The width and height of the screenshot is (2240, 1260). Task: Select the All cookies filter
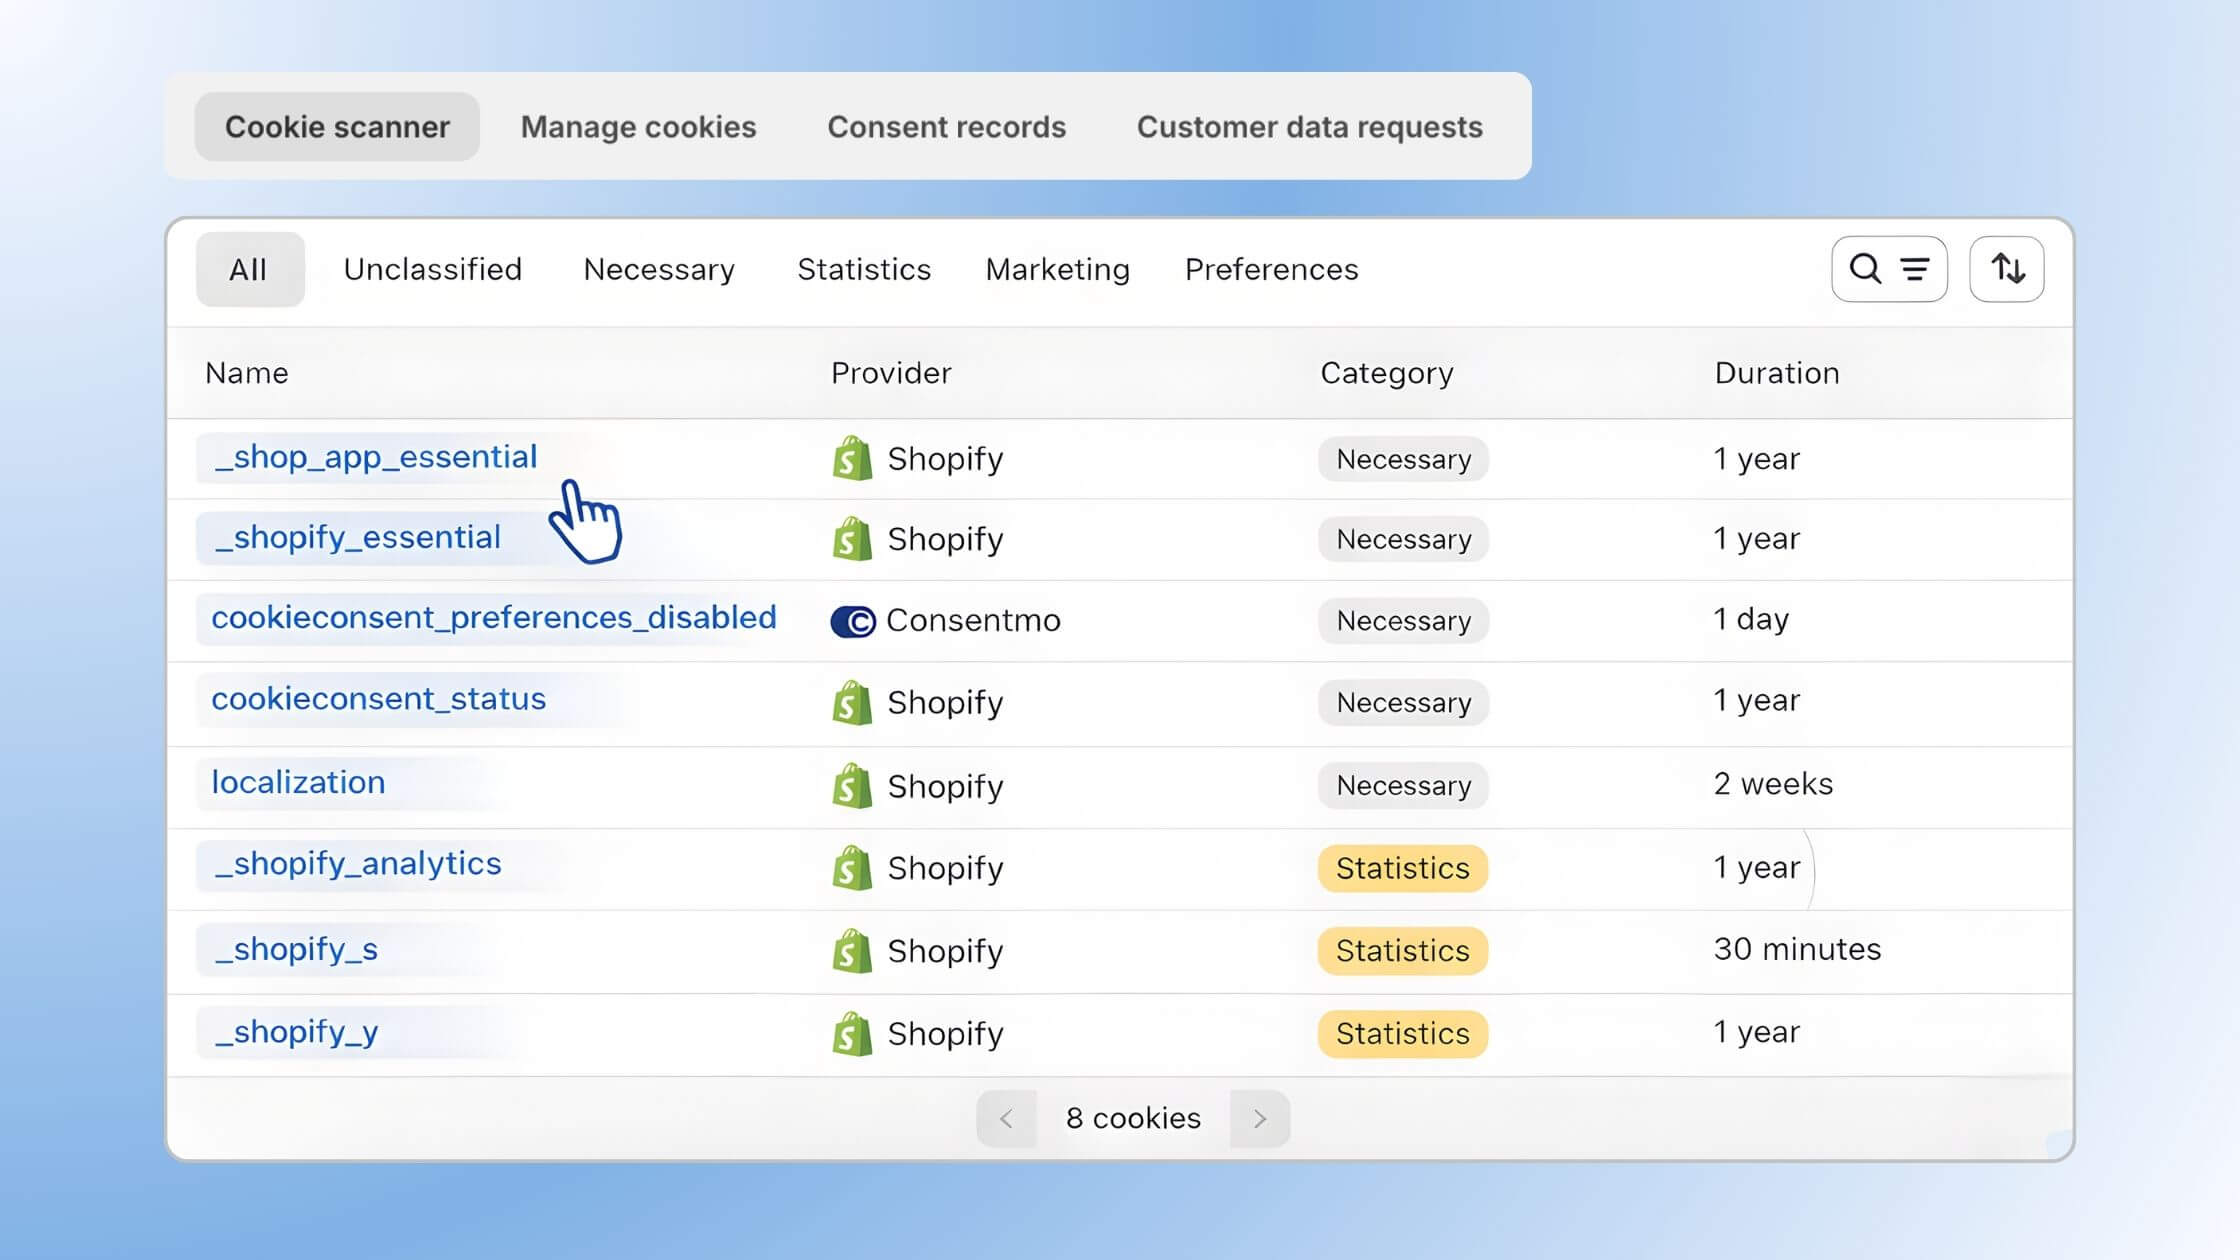[x=249, y=268]
